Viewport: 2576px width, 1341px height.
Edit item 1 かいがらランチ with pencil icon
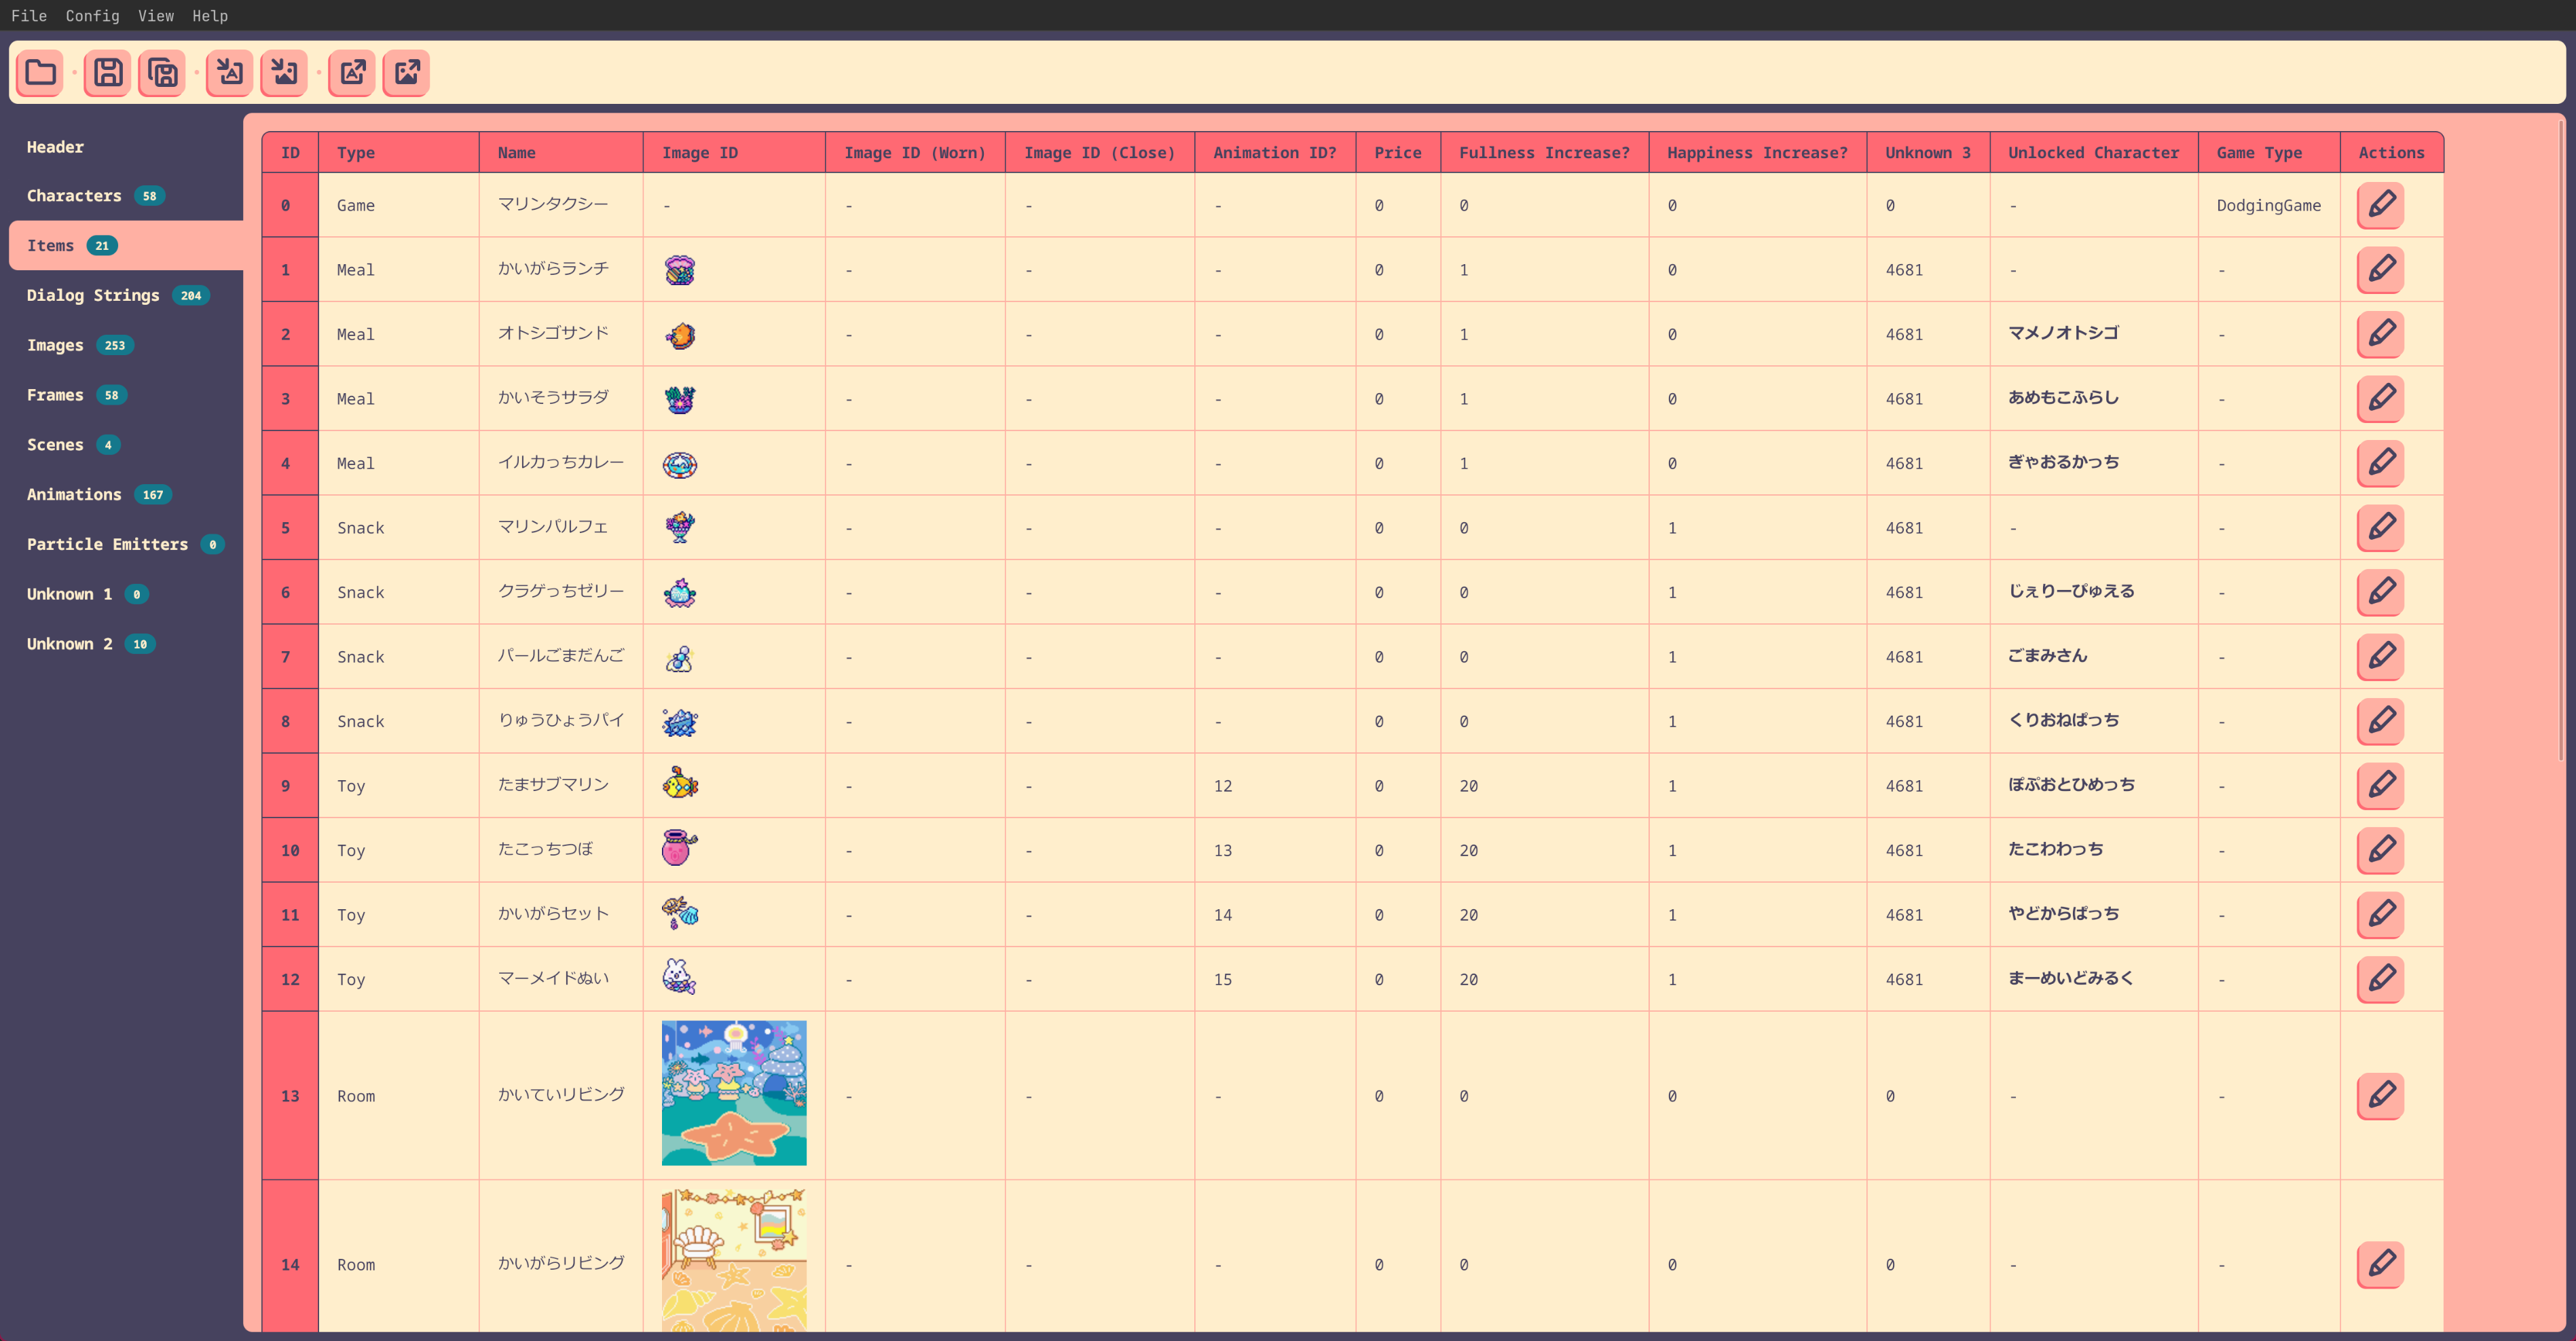[x=2381, y=269]
